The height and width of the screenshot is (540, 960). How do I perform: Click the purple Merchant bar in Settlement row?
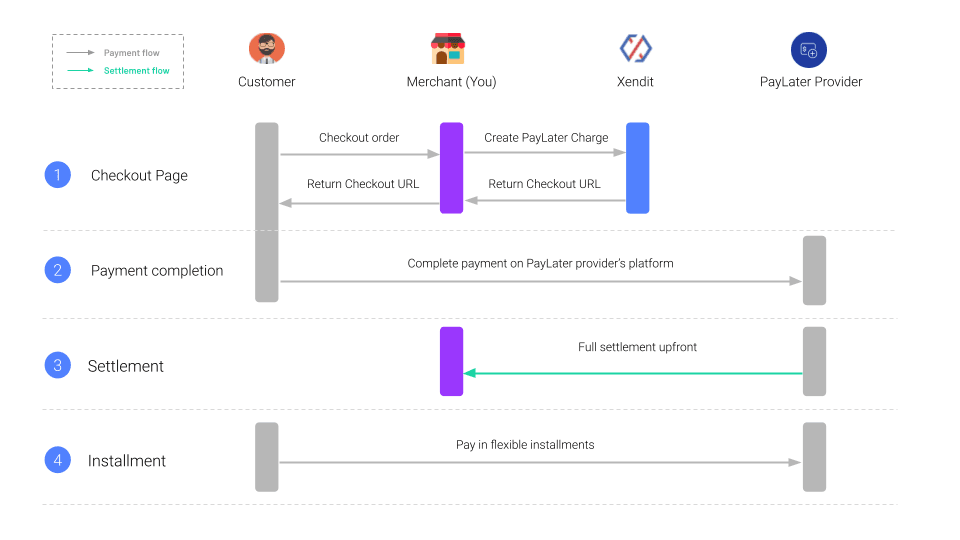(451, 361)
